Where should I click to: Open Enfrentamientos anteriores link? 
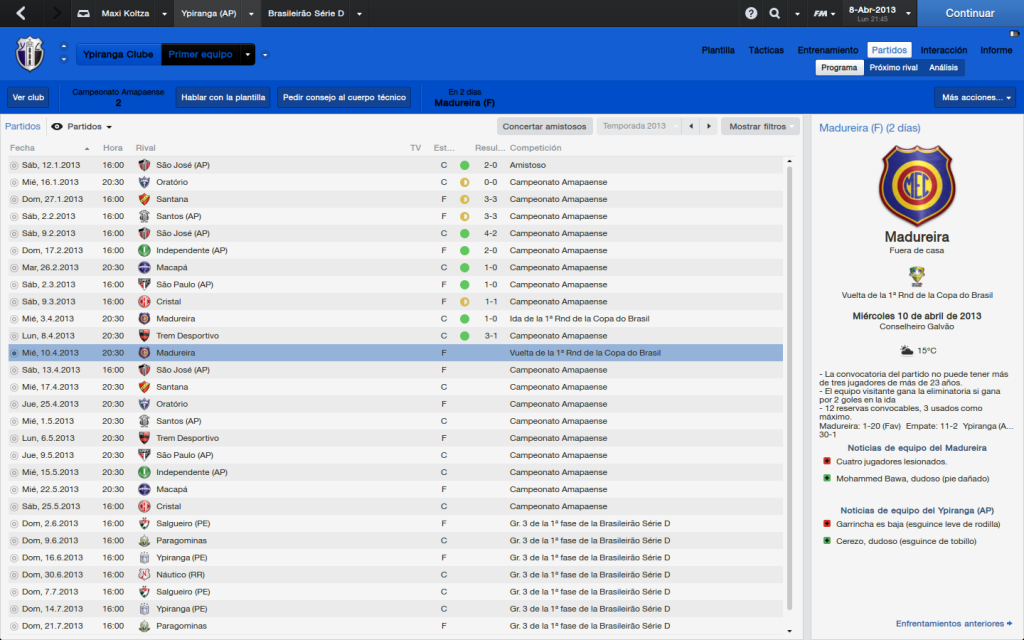(x=953, y=624)
